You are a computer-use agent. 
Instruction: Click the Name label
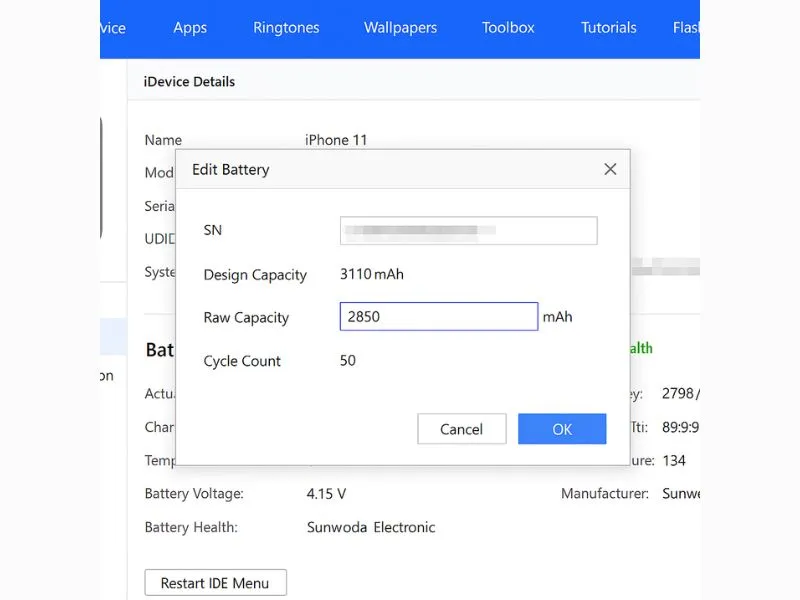tap(163, 140)
